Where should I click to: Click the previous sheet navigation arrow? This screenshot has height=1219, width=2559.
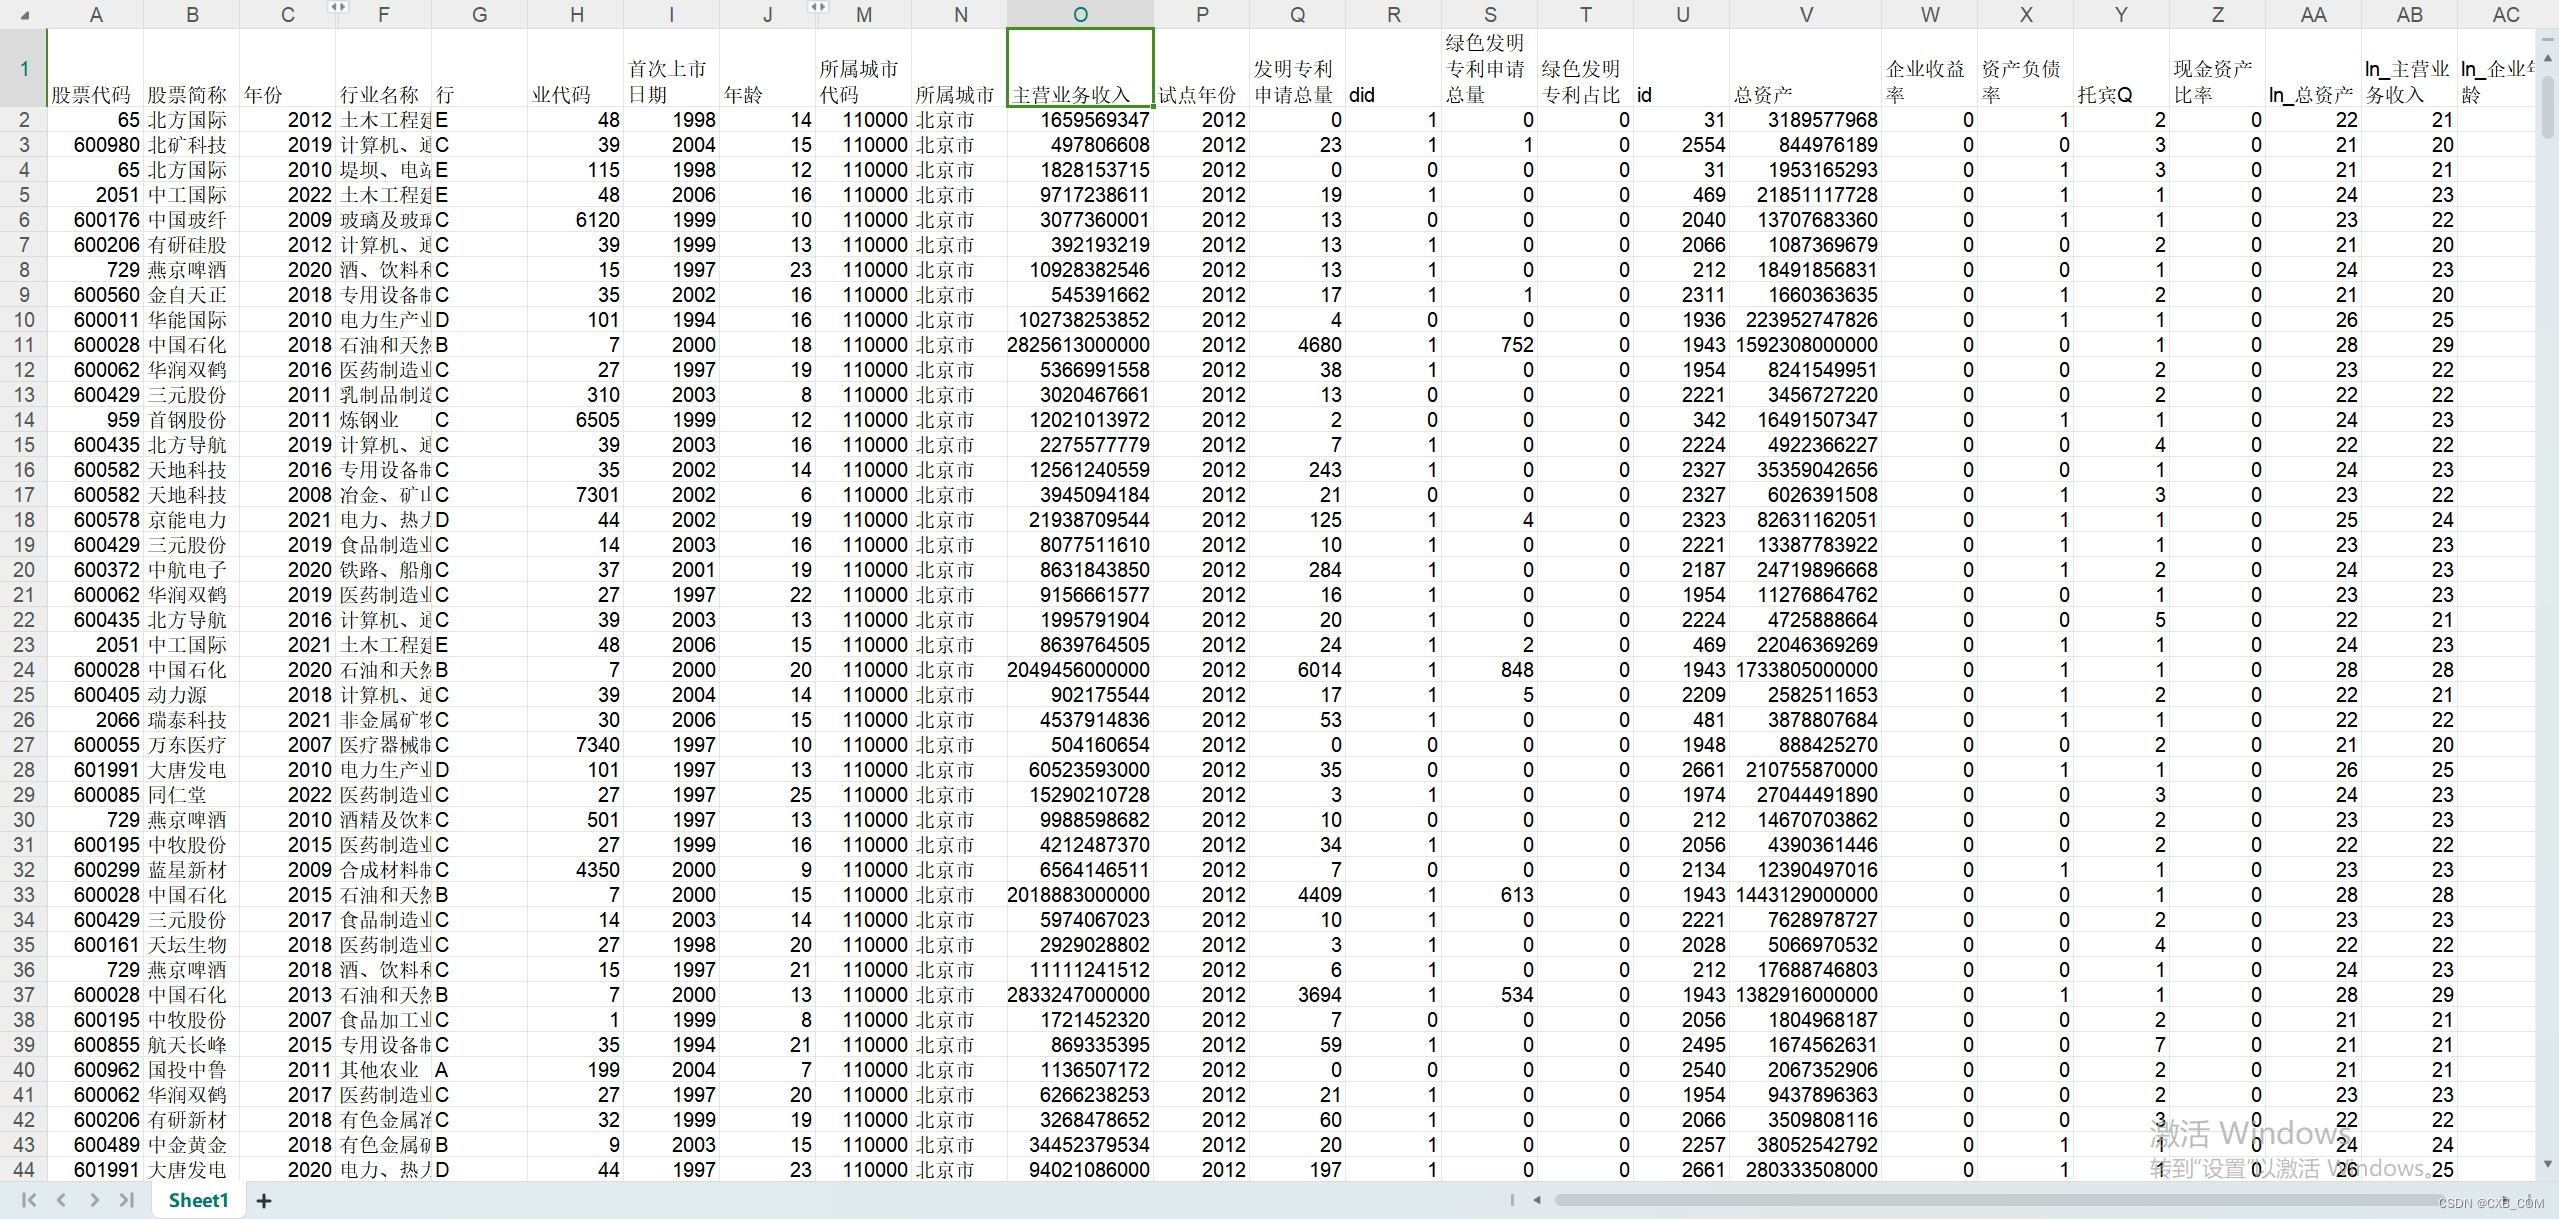pyautogui.click(x=62, y=1200)
